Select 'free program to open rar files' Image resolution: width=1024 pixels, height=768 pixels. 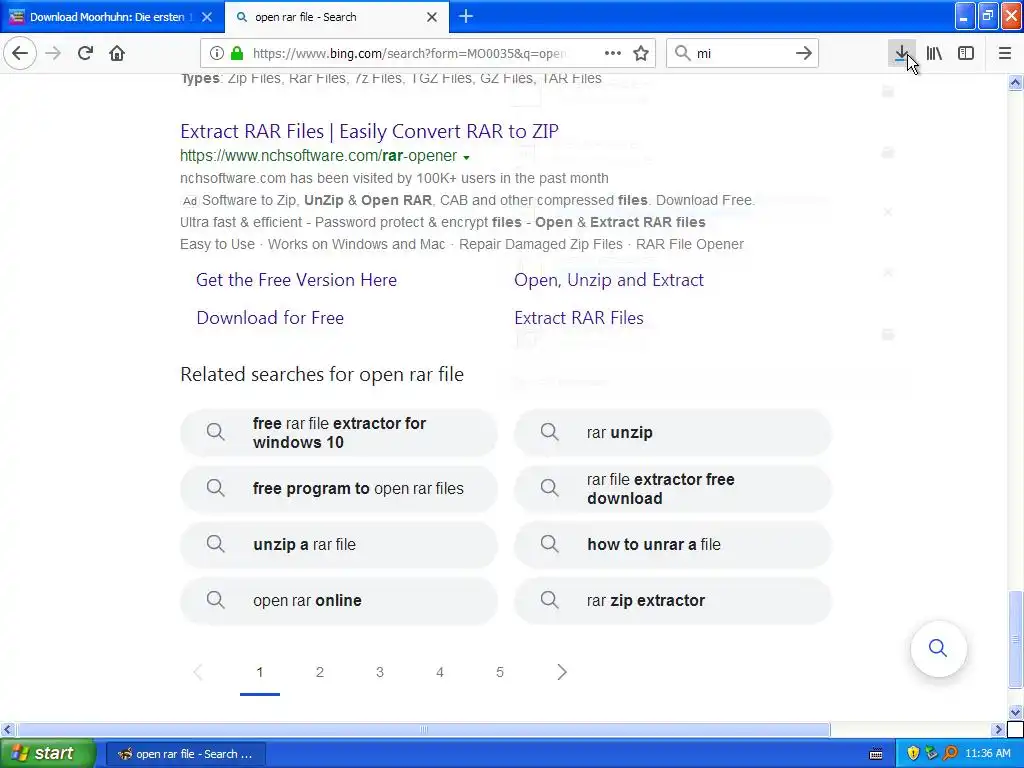pos(338,488)
